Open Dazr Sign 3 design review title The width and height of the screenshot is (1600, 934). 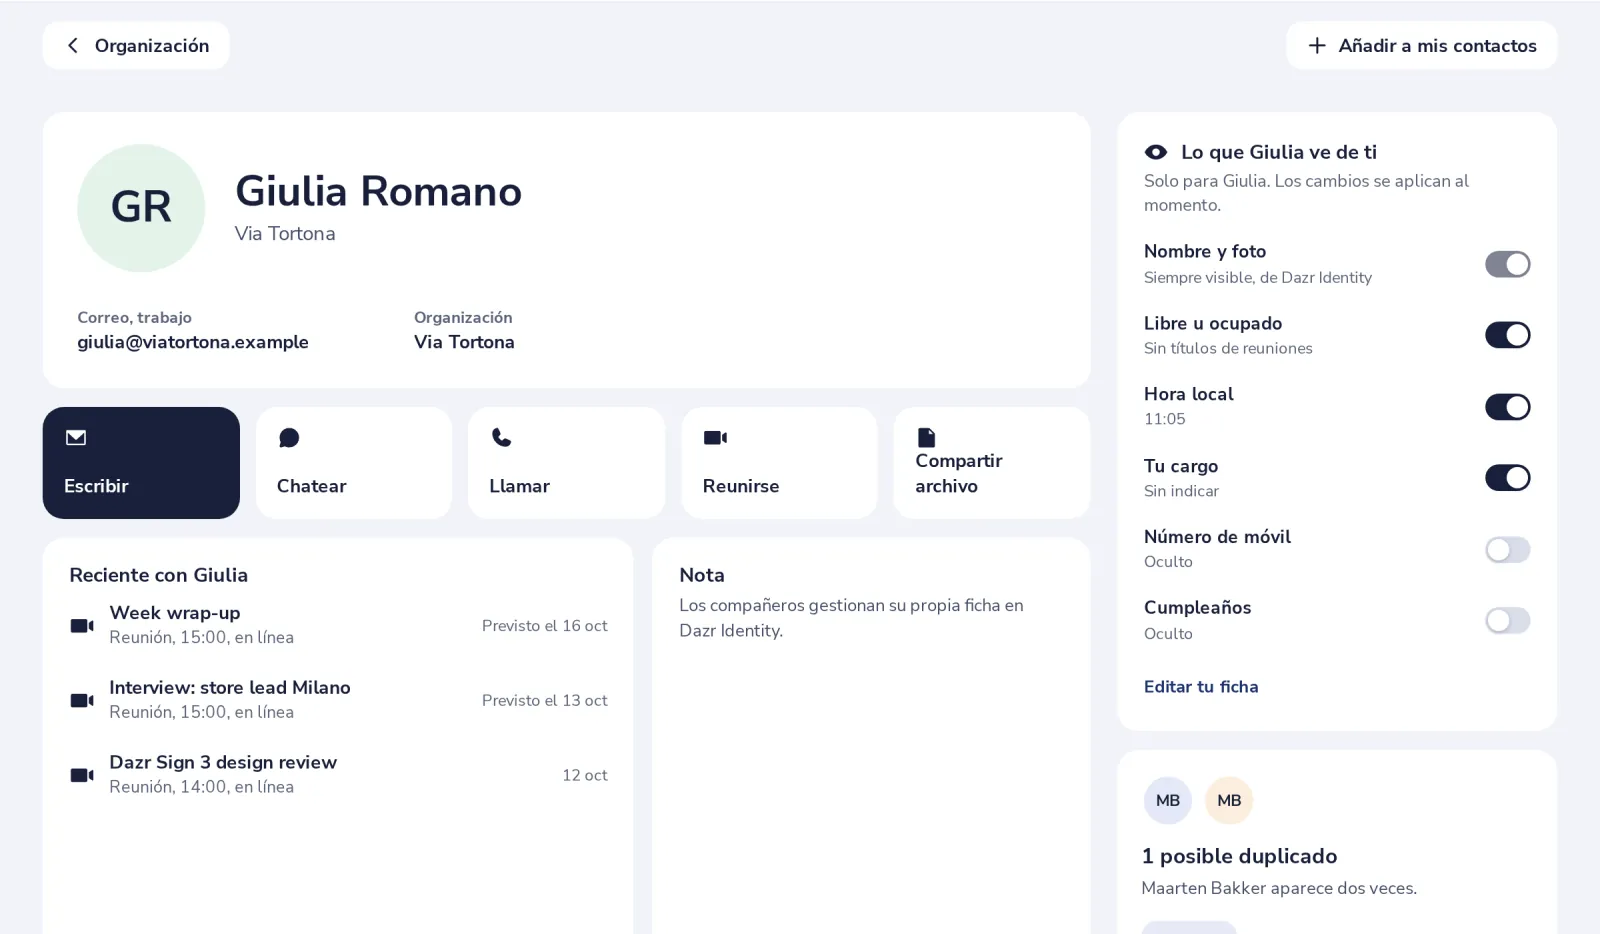pyautogui.click(x=223, y=762)
